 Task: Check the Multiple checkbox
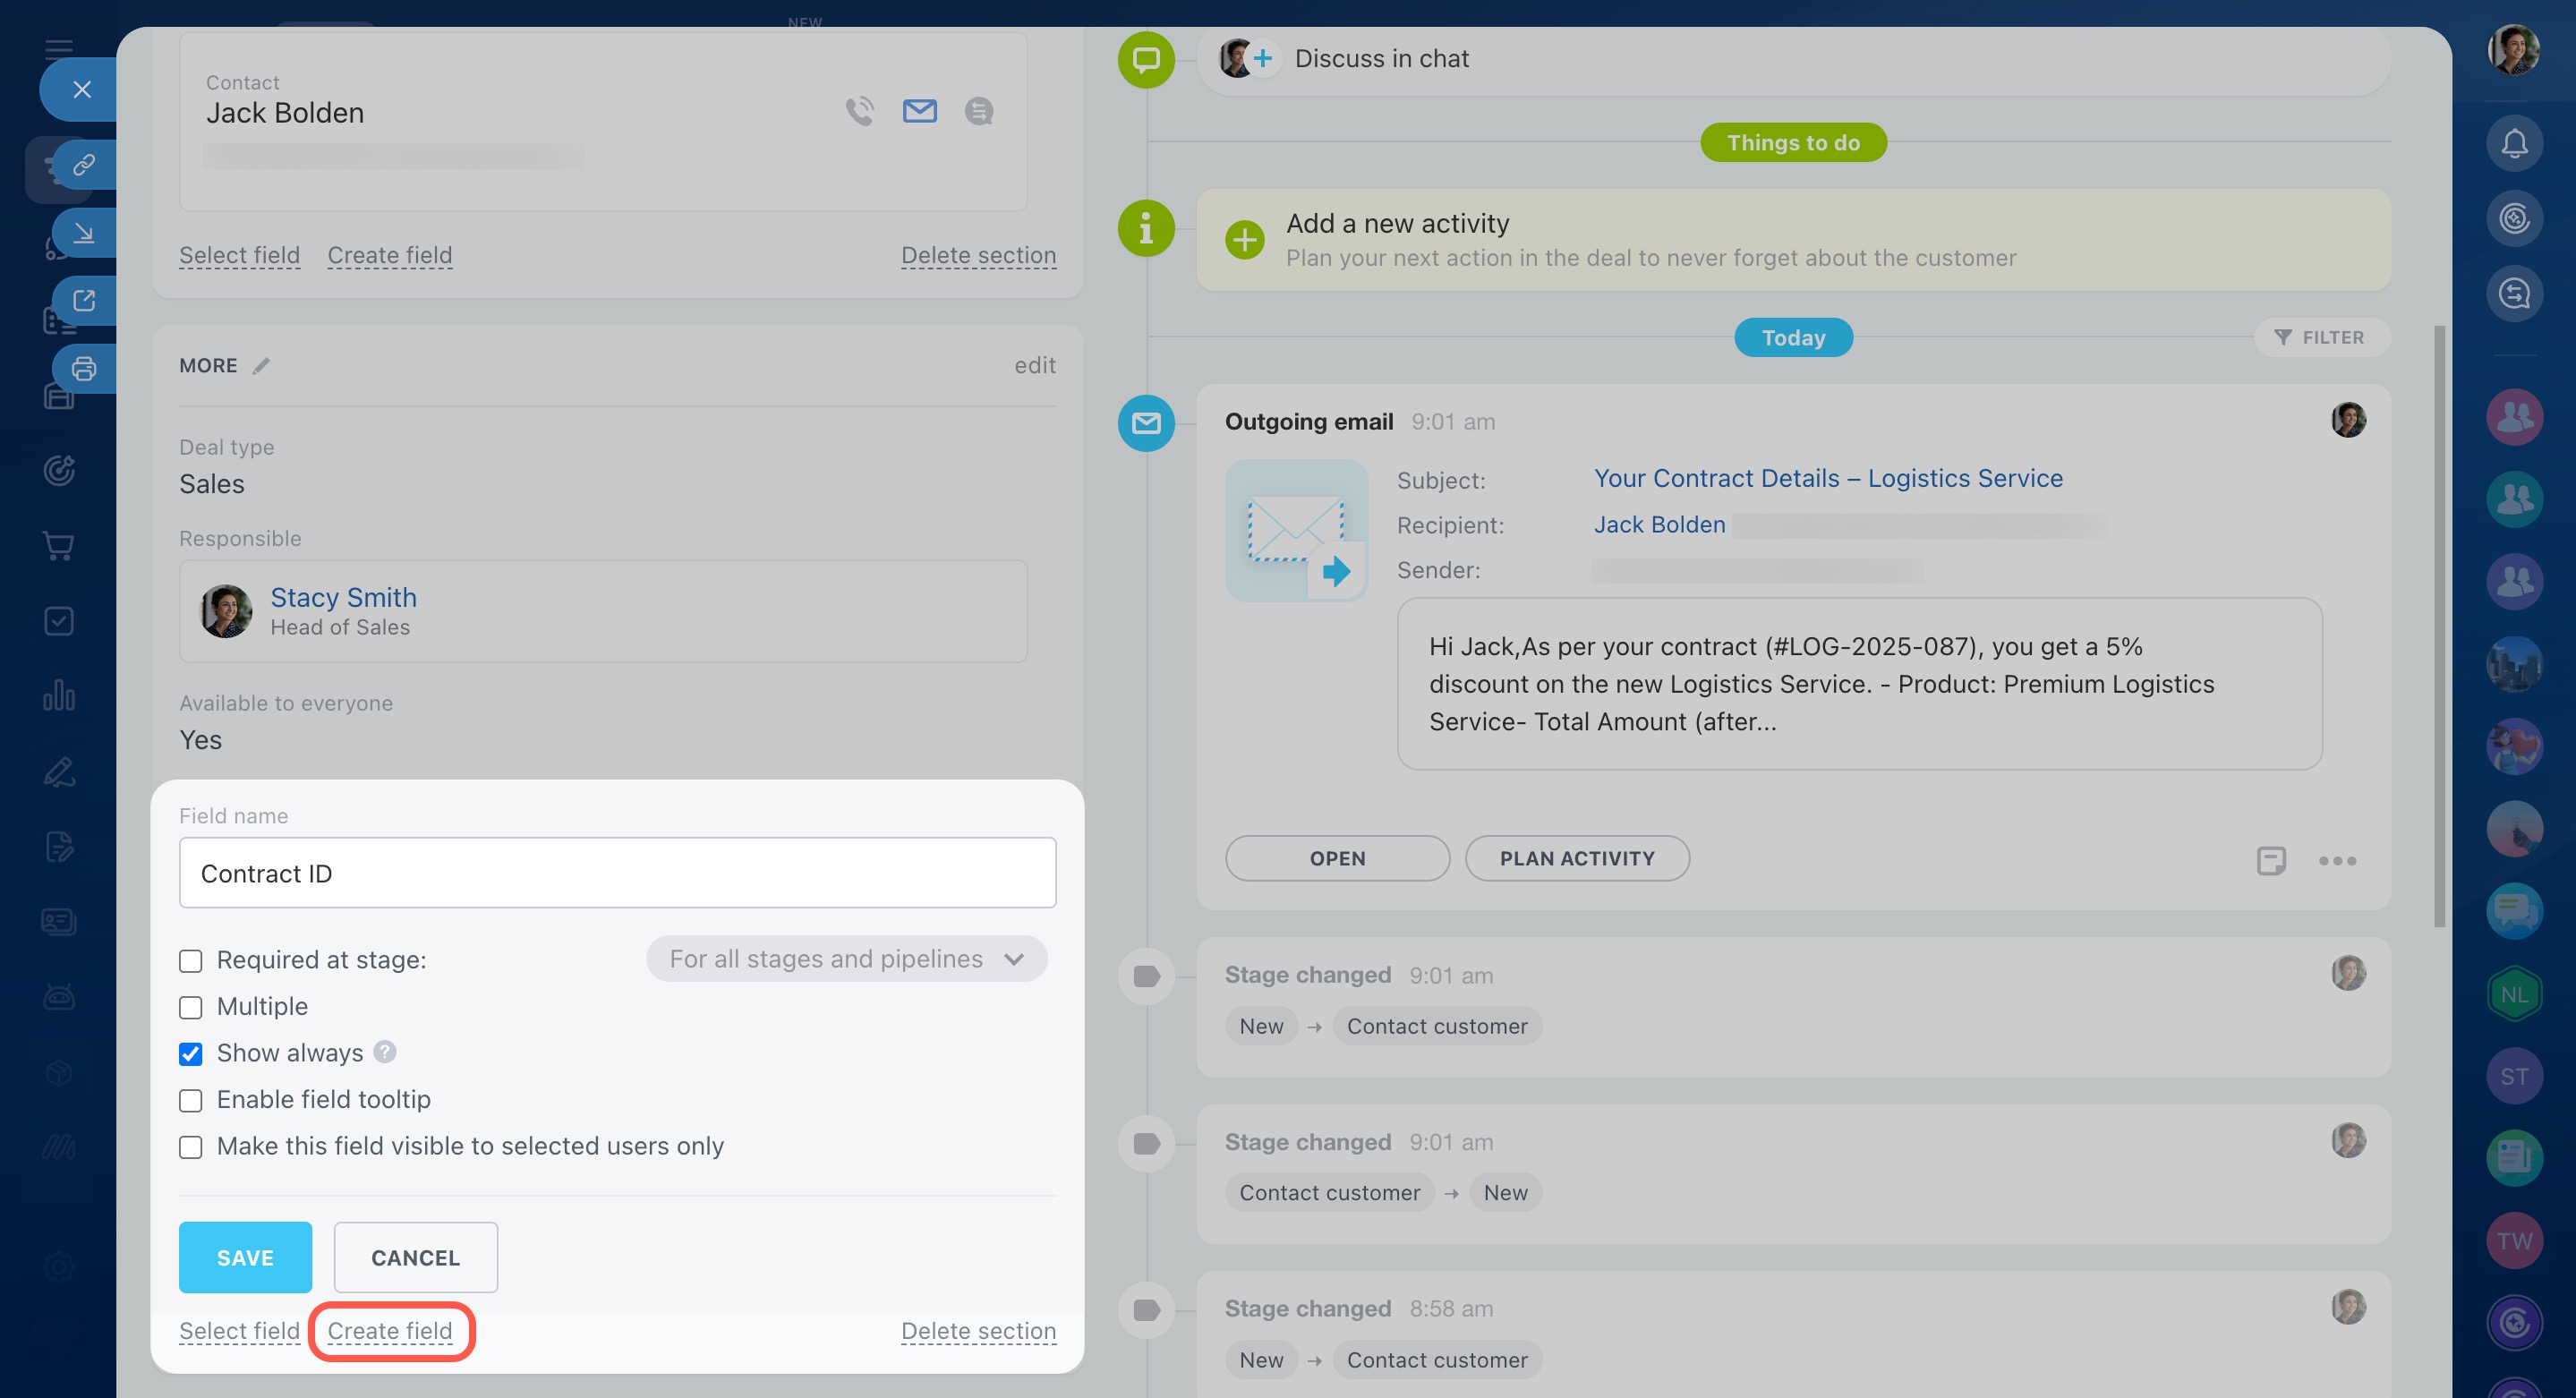point(190,1007)
